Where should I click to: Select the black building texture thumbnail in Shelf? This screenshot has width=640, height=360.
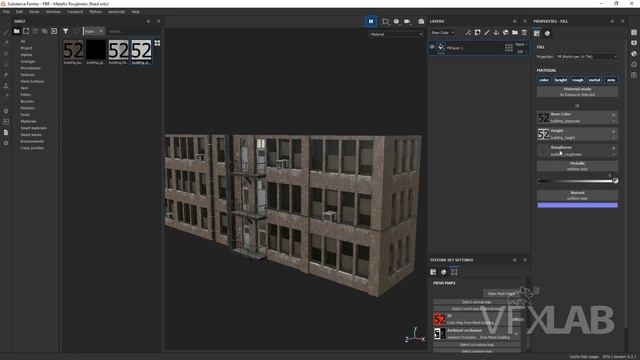point(96,50)
